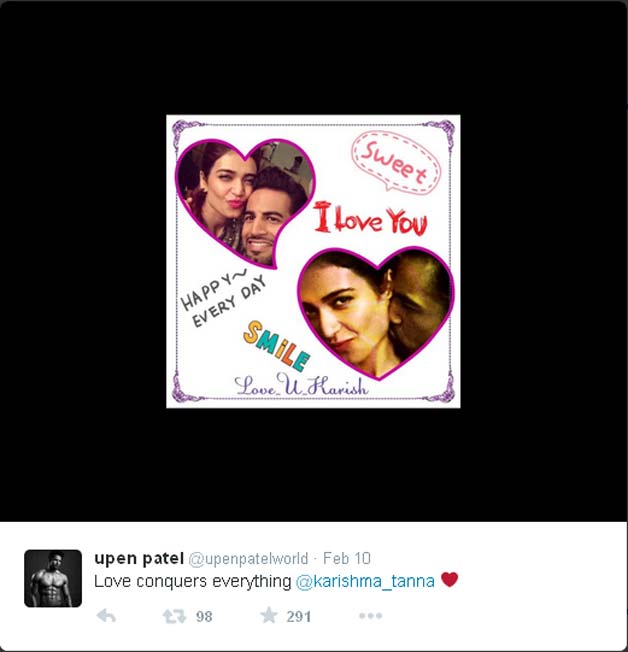Click the red heart emoji in the tweet
Viewport: 628px width, 652px height.
[449, 579]
